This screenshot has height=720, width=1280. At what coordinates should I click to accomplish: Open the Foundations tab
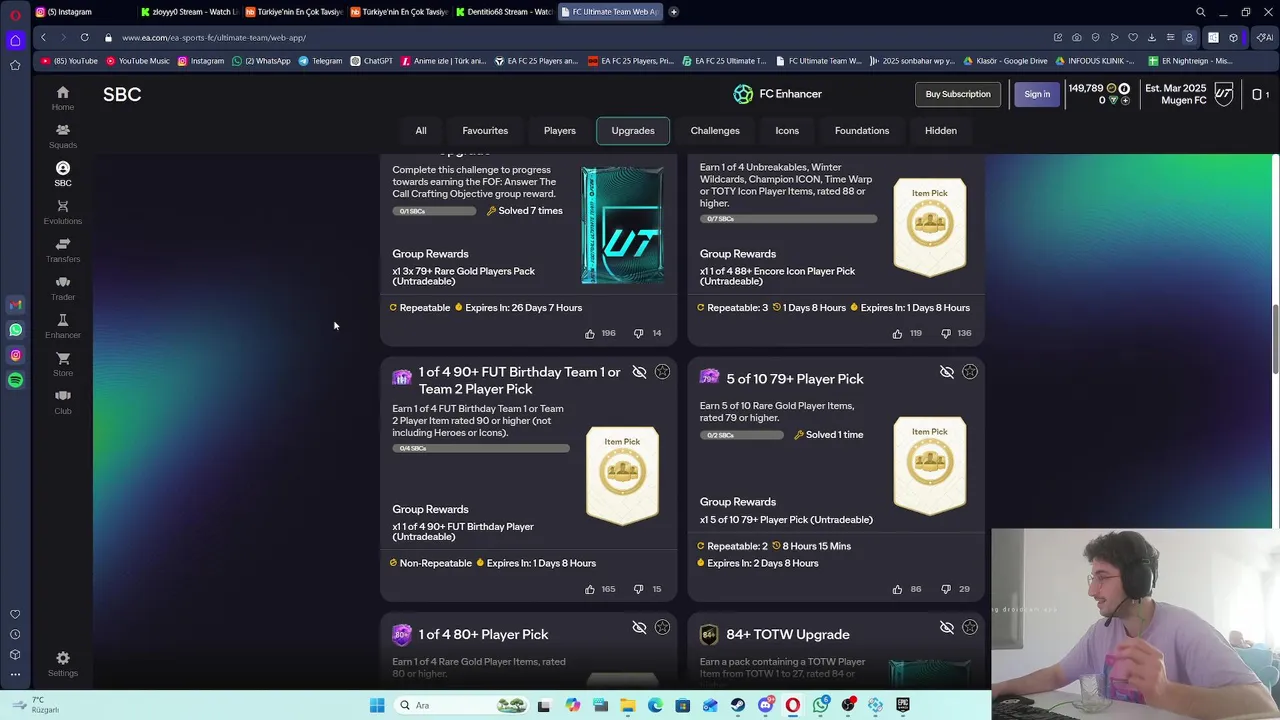(x=862, y=131)
